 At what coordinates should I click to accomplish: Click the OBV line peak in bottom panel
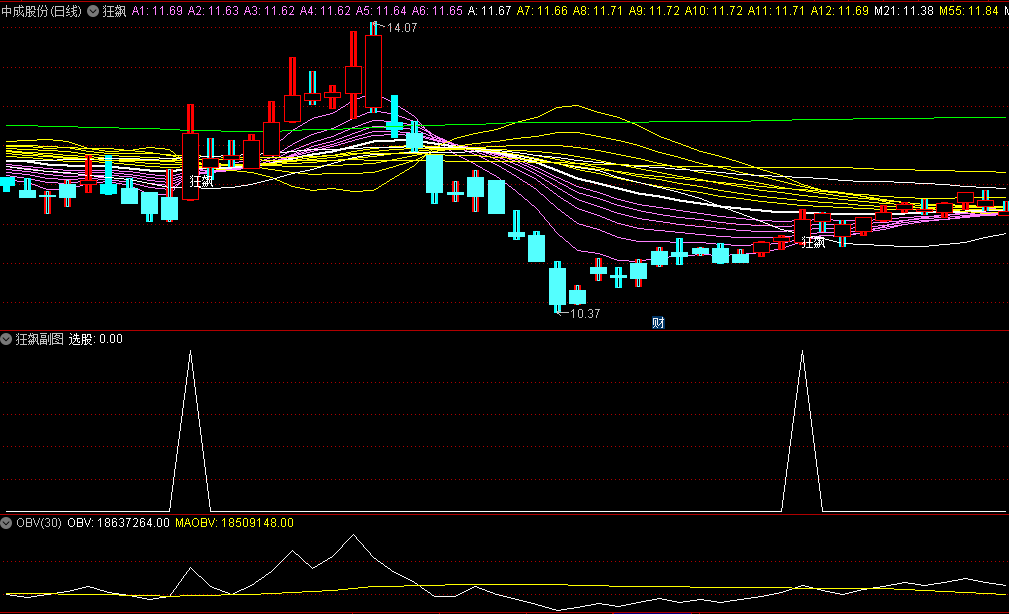[x=353, y=535]
